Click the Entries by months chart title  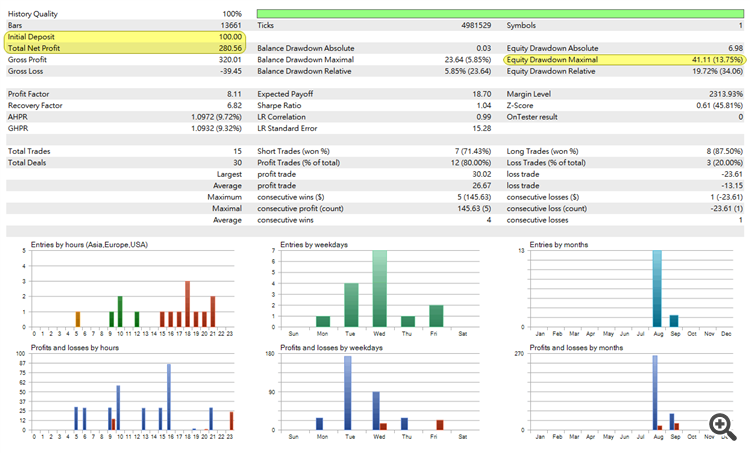(x=559, y=245)
